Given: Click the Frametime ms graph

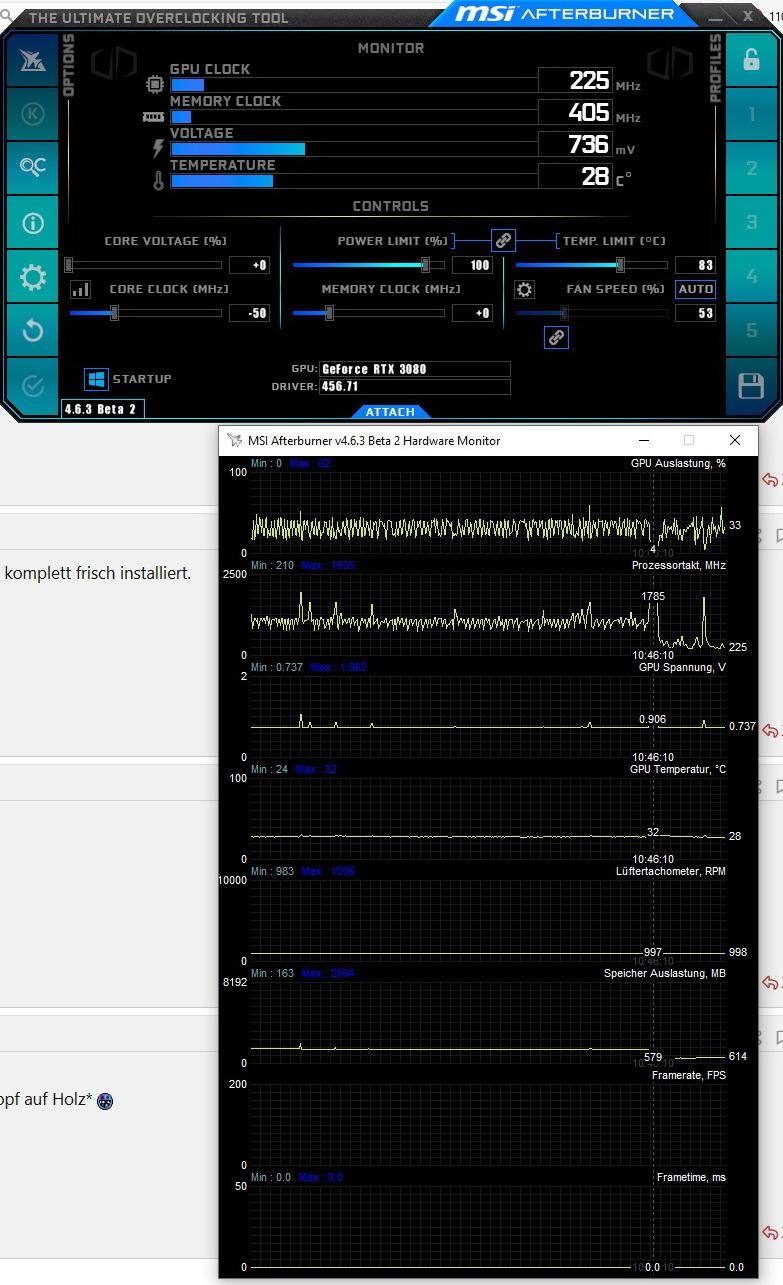Looking at the screenshot, I should [x=490, y=1227].
